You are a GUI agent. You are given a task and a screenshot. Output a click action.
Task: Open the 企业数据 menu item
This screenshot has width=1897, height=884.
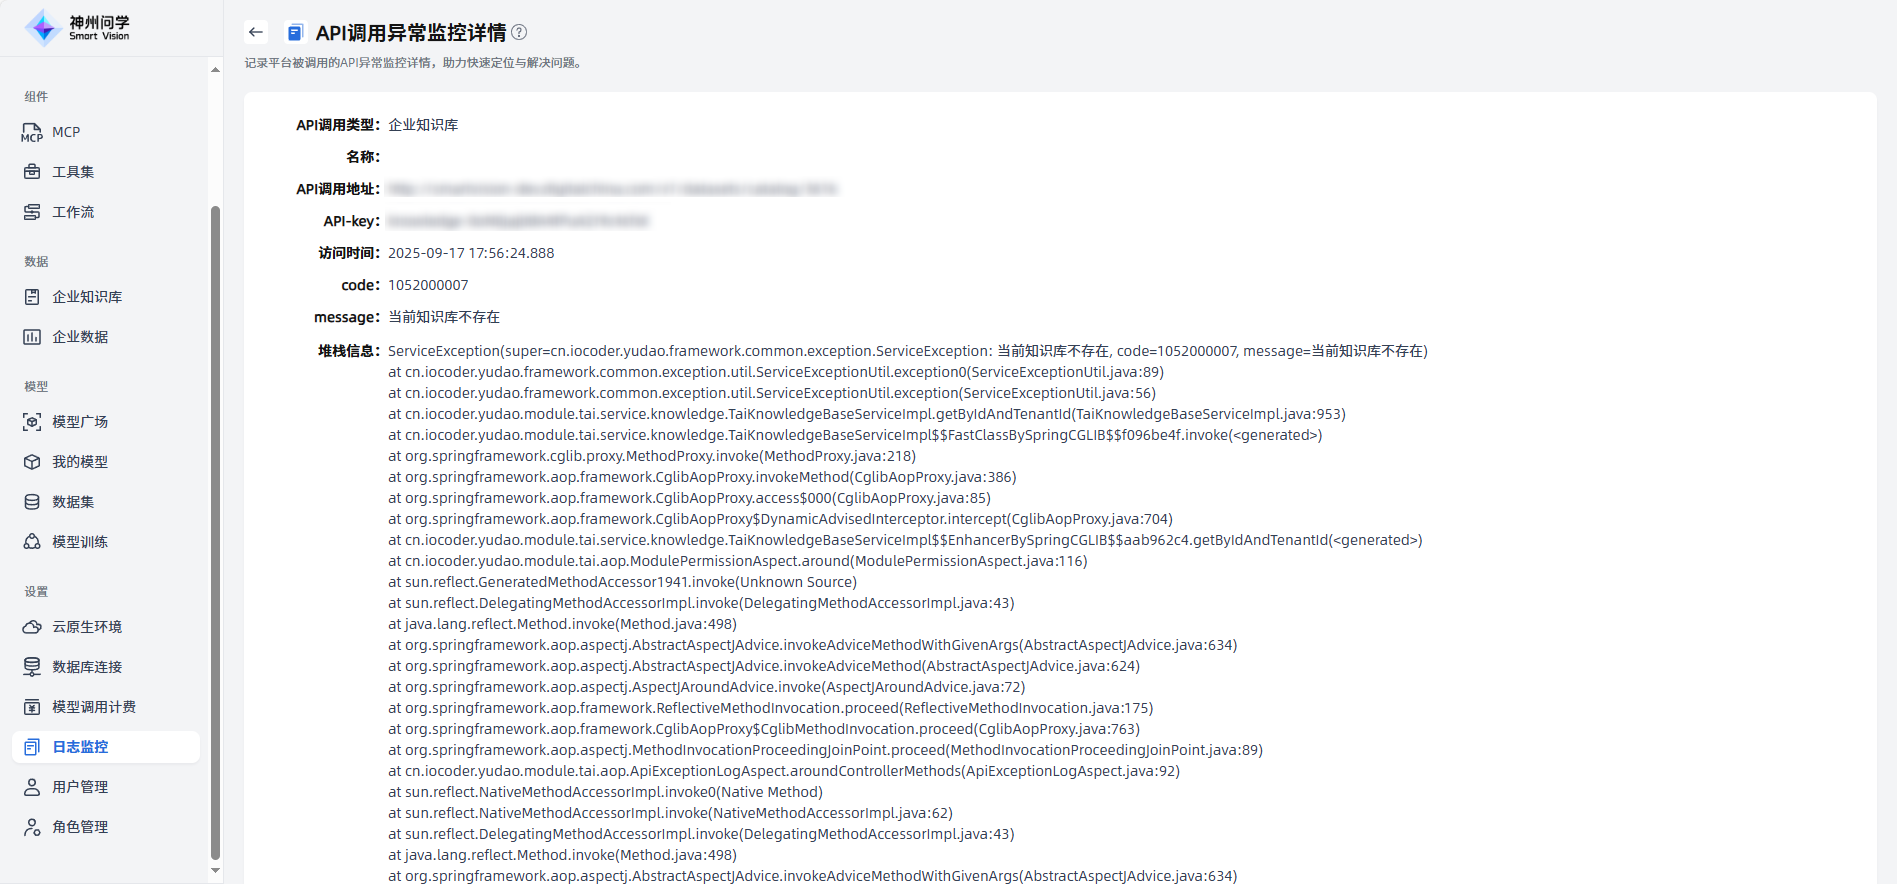coord(80,337)
